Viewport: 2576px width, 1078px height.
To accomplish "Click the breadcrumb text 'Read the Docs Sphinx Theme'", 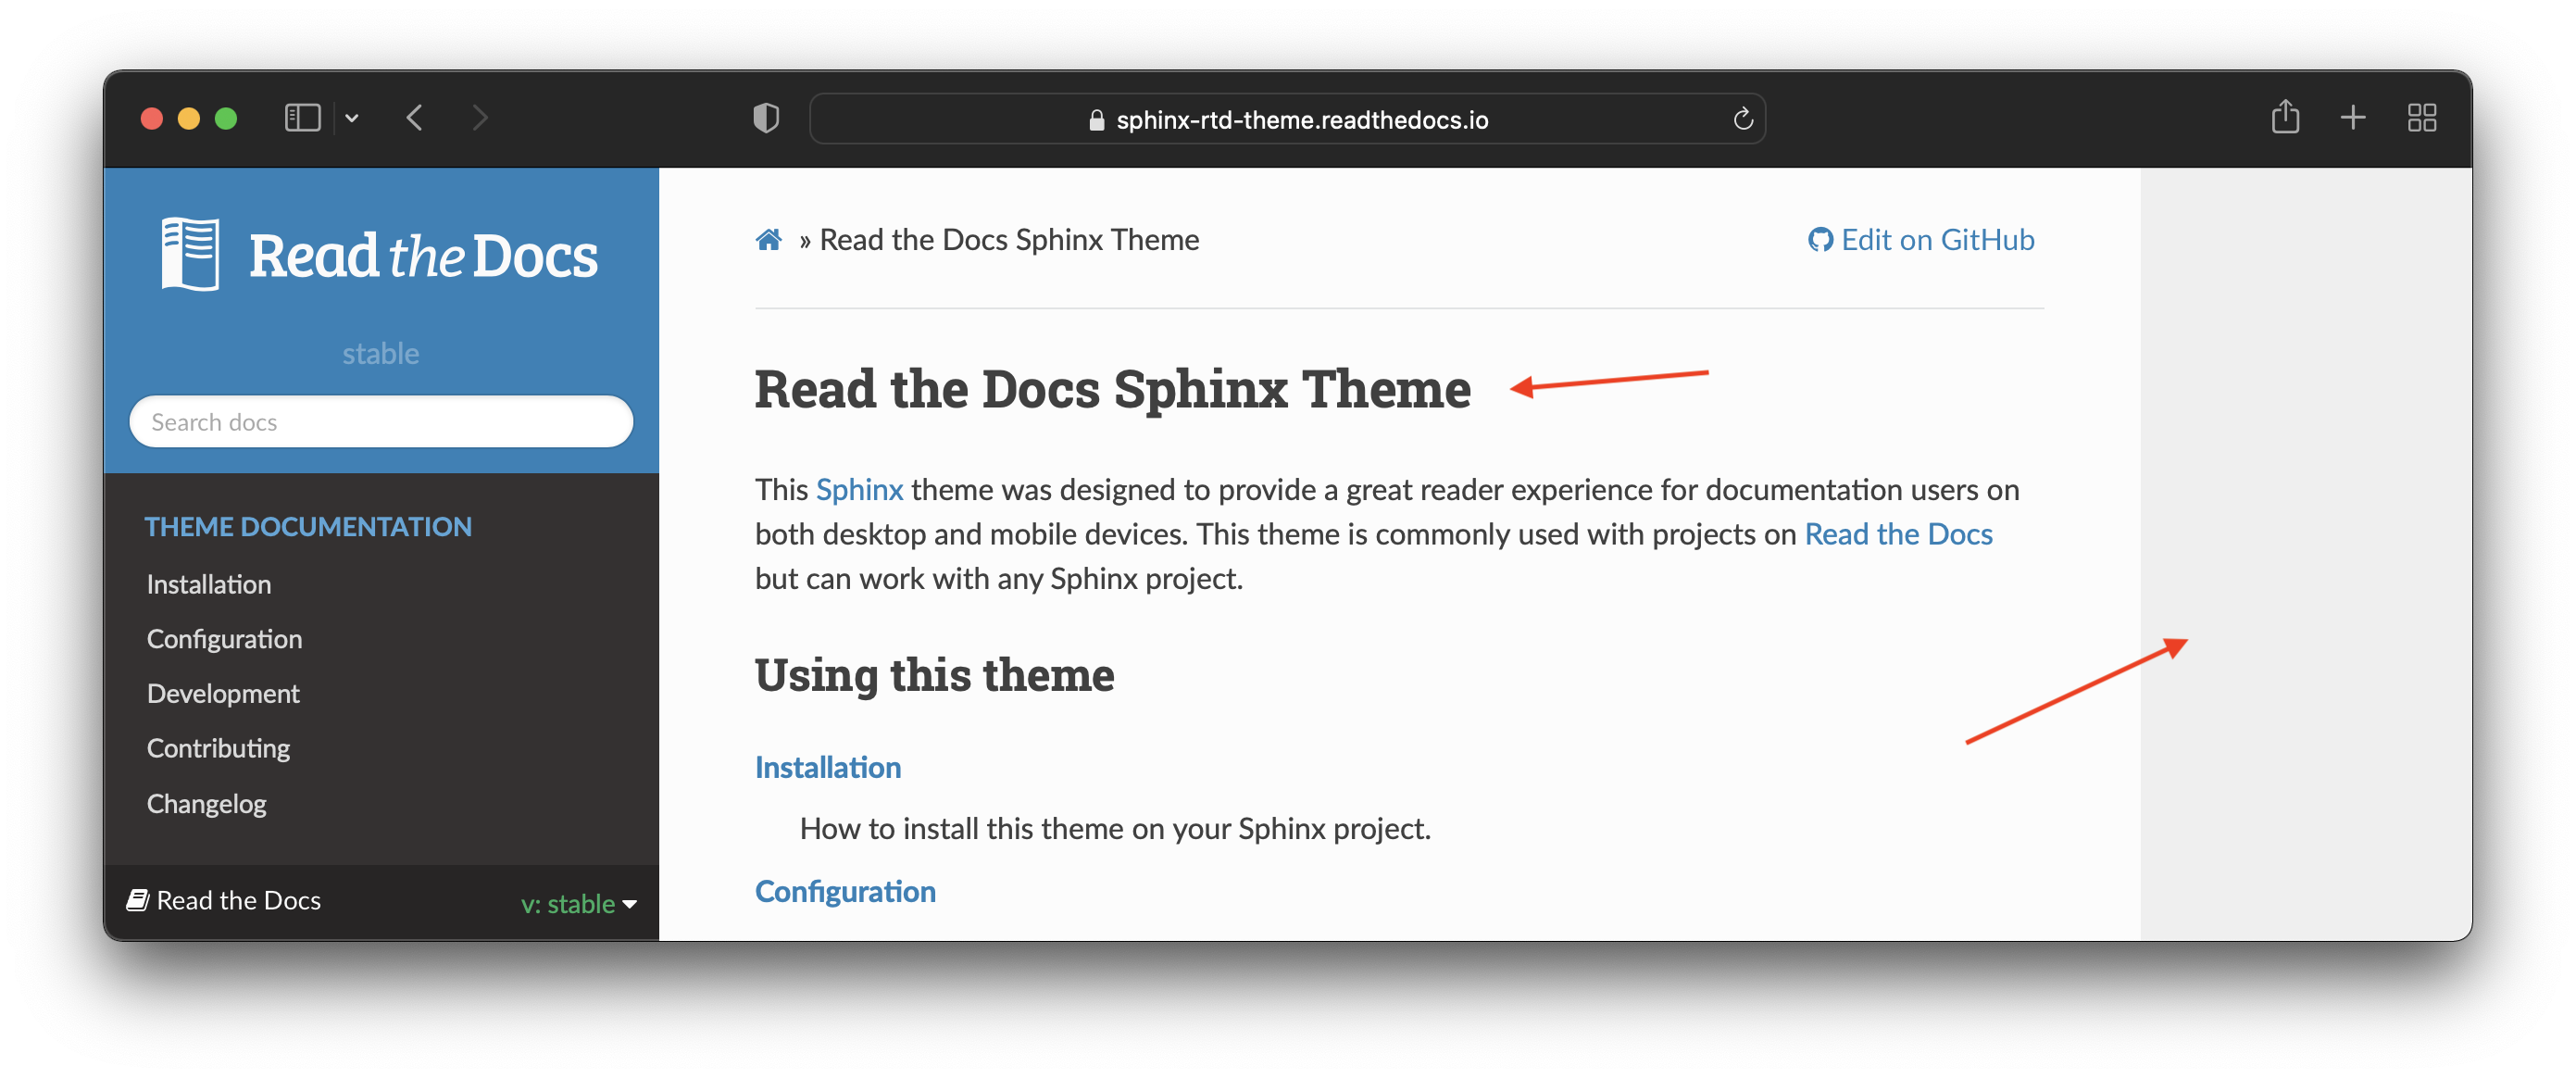I will [1009, 240].
